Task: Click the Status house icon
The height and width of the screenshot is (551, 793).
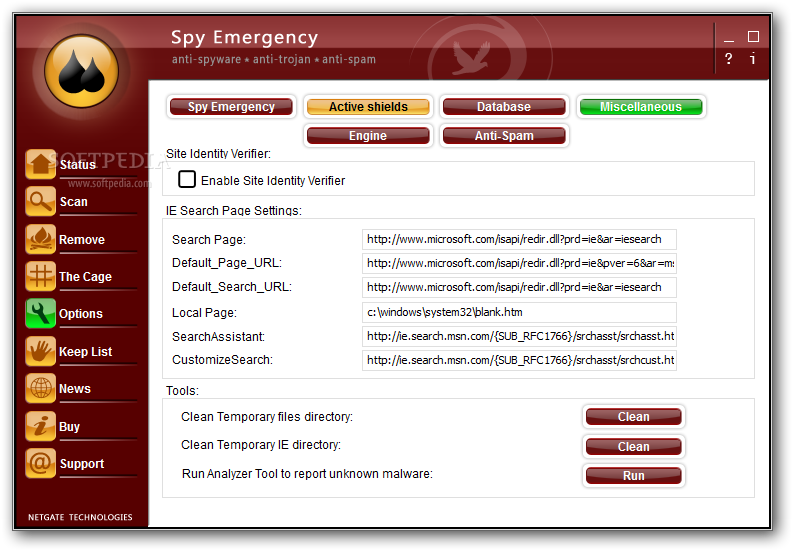Action: 40,164
